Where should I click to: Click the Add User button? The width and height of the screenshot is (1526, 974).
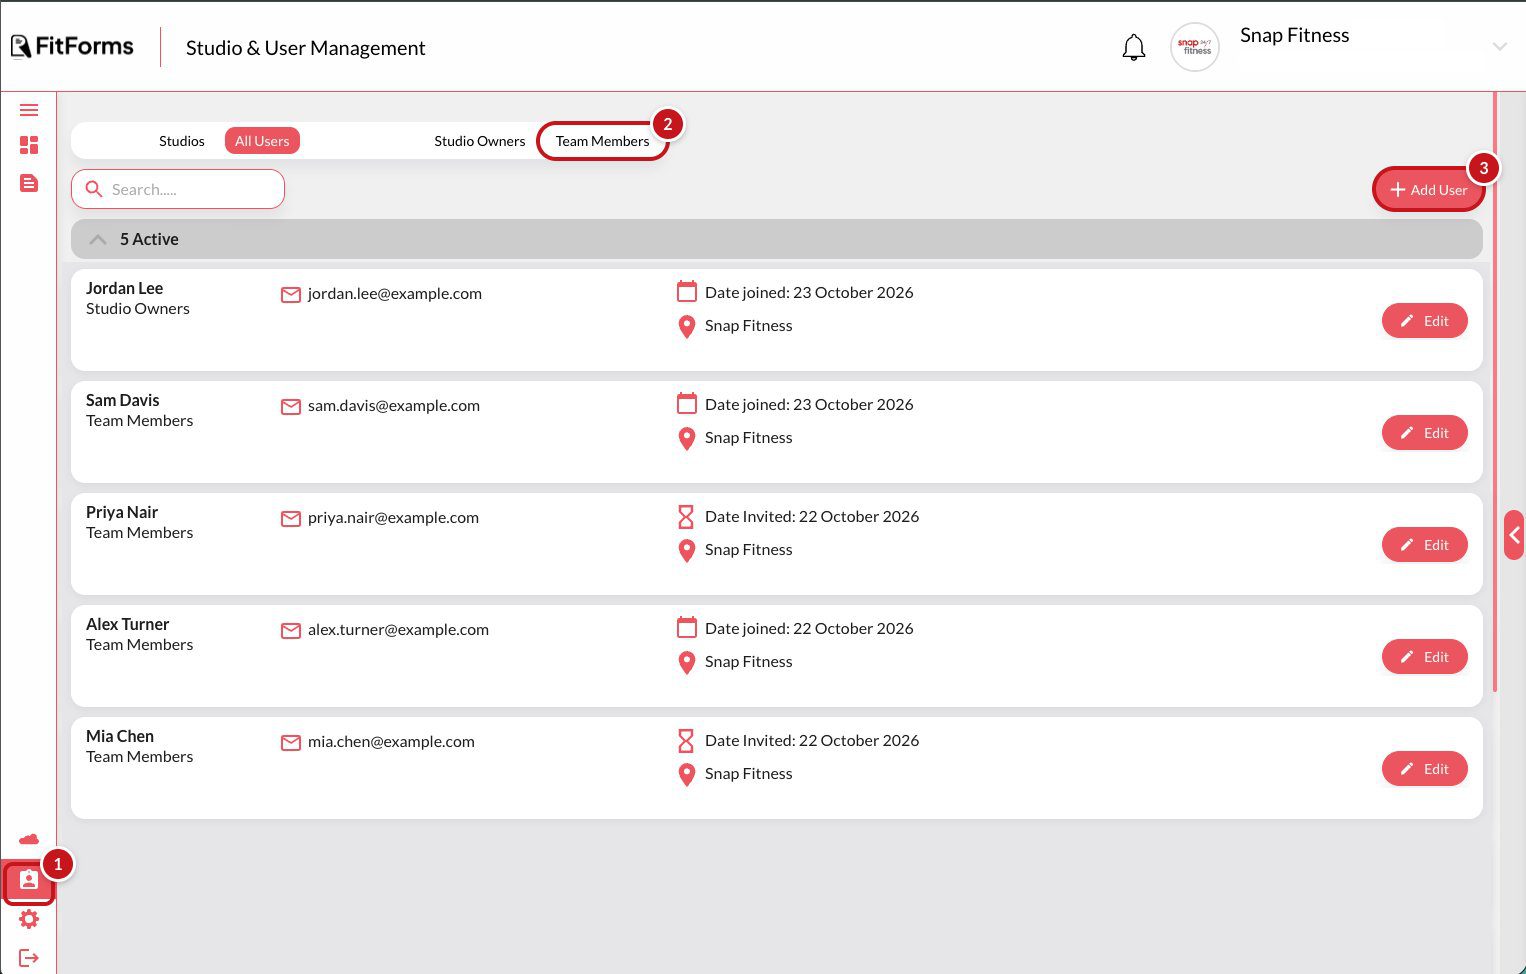click(1428, 190)
